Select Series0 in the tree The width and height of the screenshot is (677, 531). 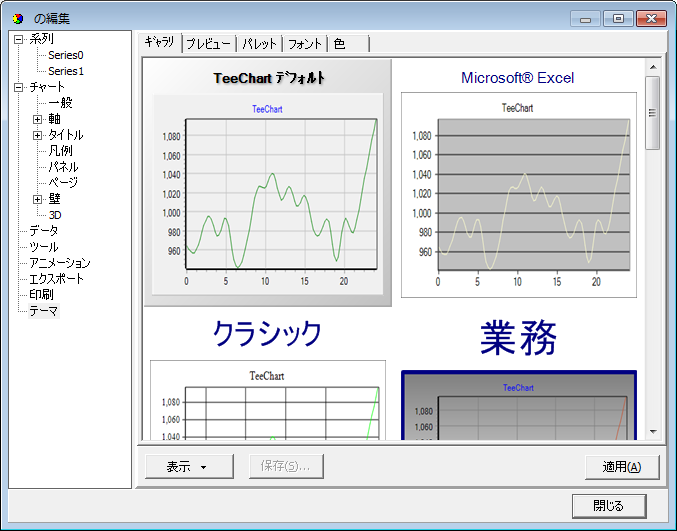(66, 55)
